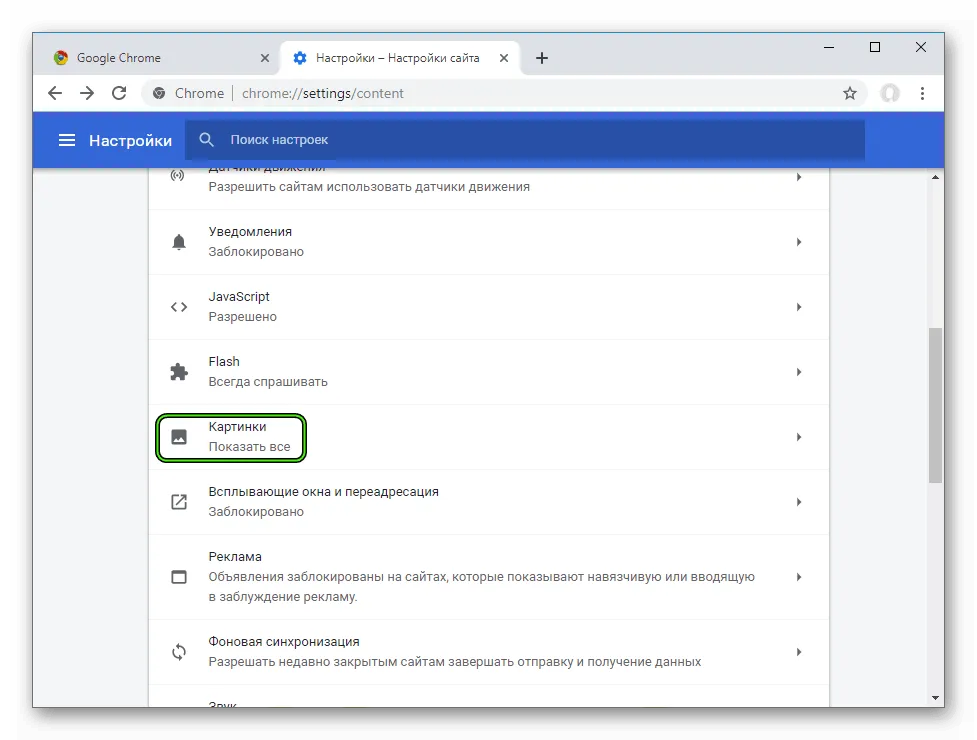Open the Flash setting
This screenshot has height=740, width=977.
point(489,372)
